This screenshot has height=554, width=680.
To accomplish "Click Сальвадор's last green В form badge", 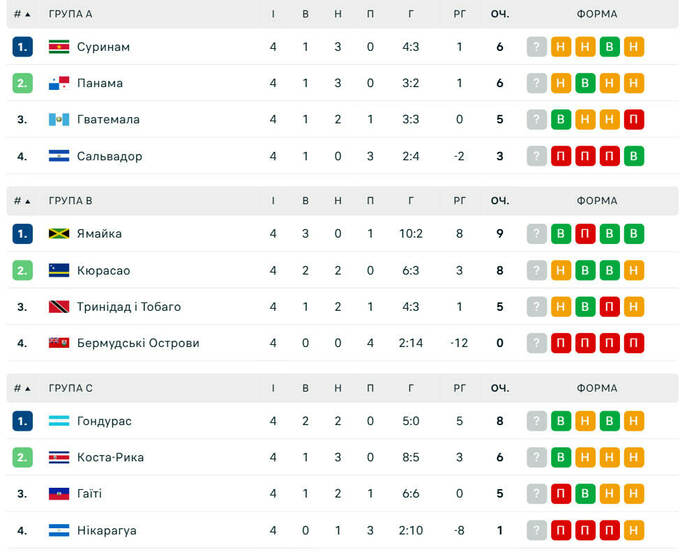I will pos(633,156).
